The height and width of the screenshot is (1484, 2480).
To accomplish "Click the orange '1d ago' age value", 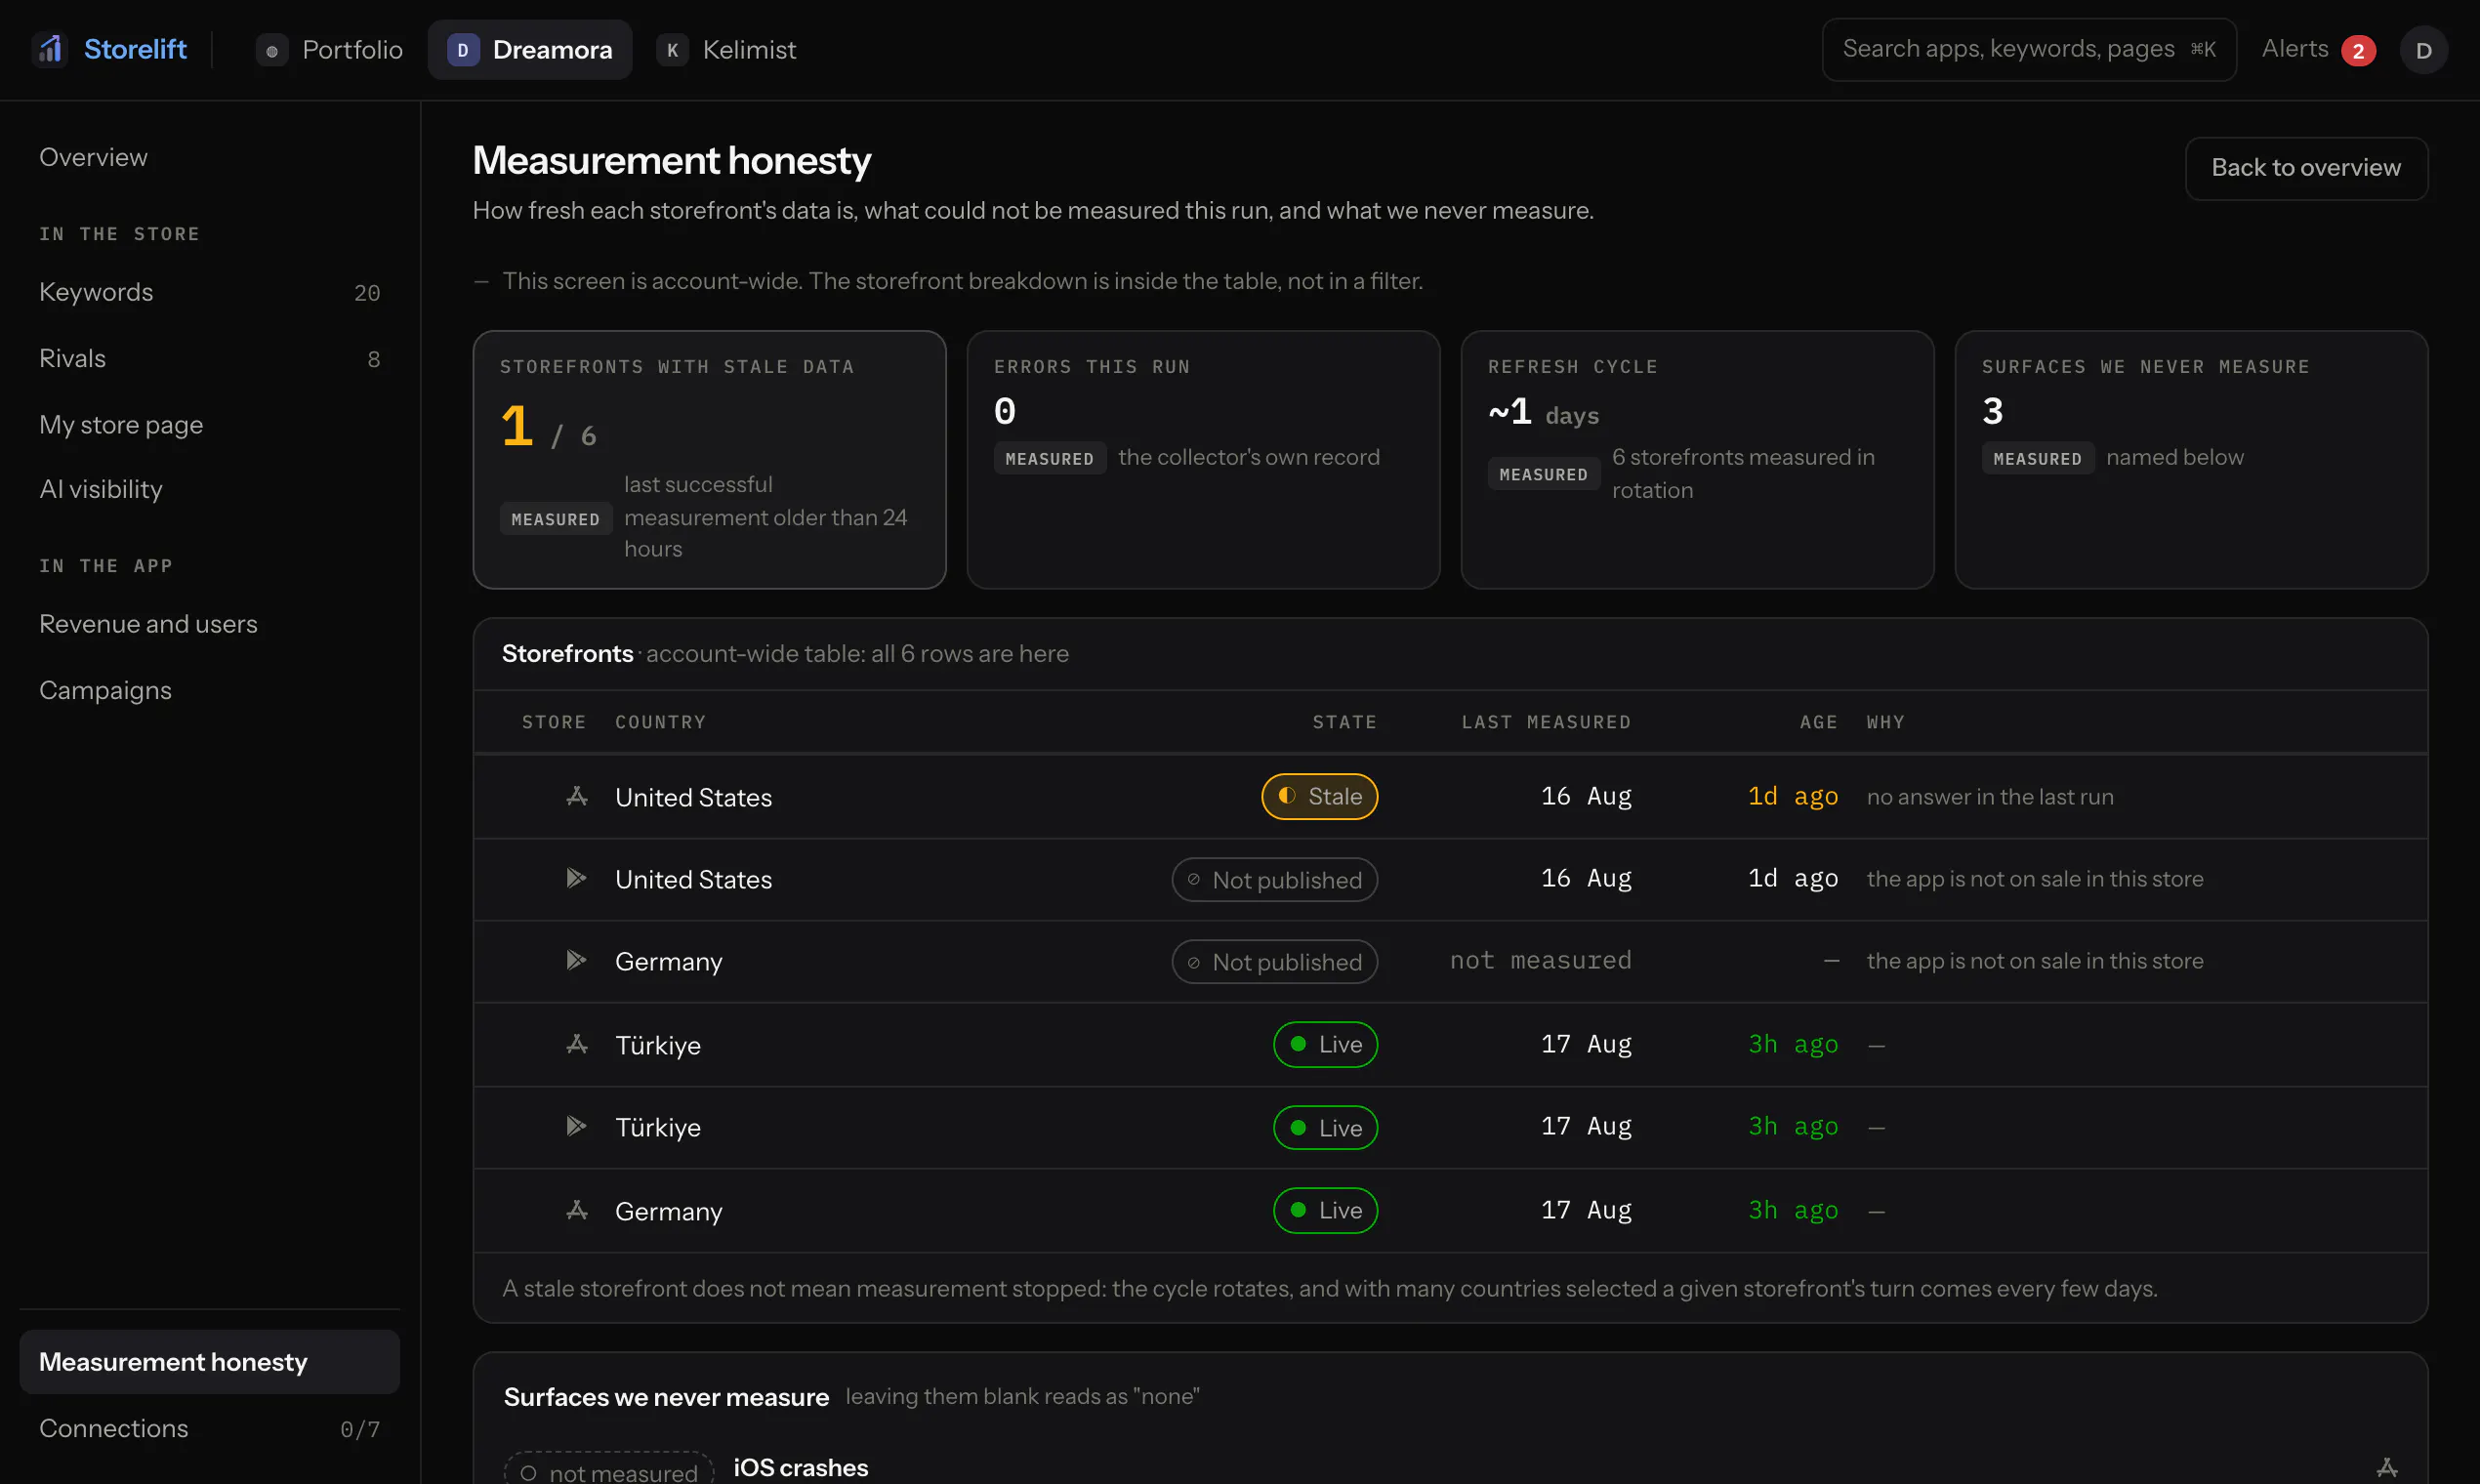I will [x=1793, y=796].
